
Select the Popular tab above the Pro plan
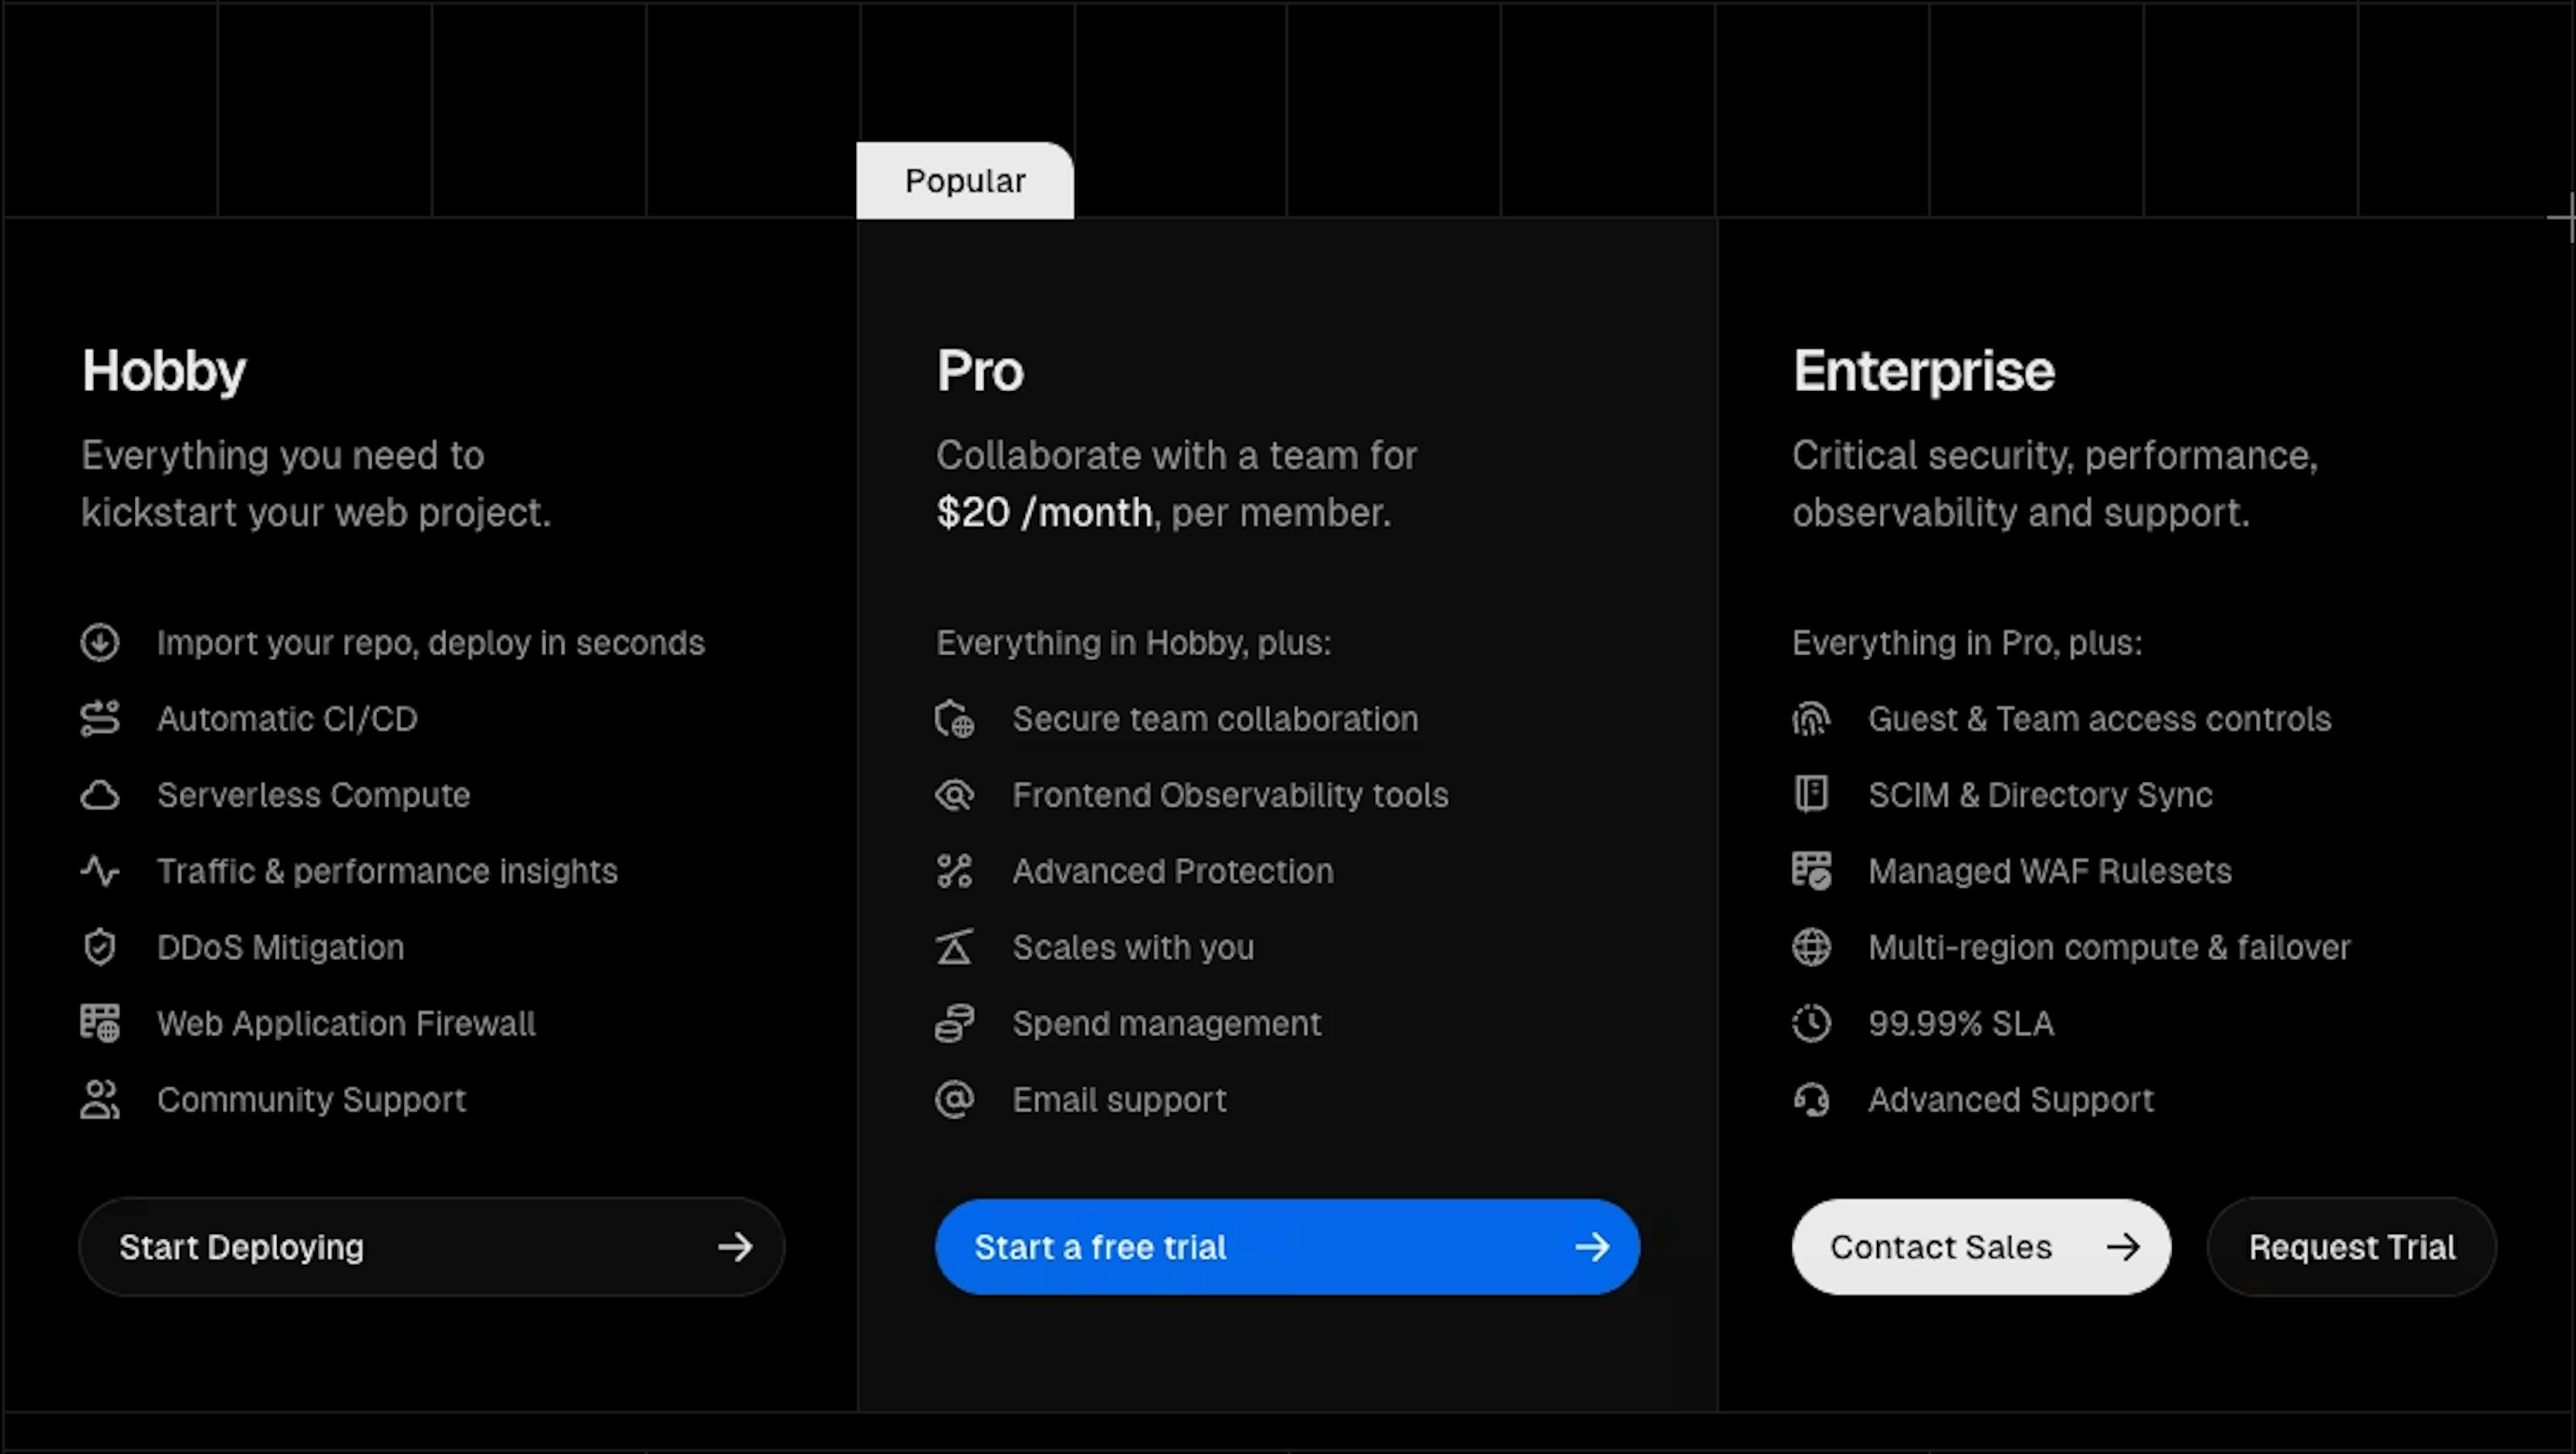[x=964, y=181]
